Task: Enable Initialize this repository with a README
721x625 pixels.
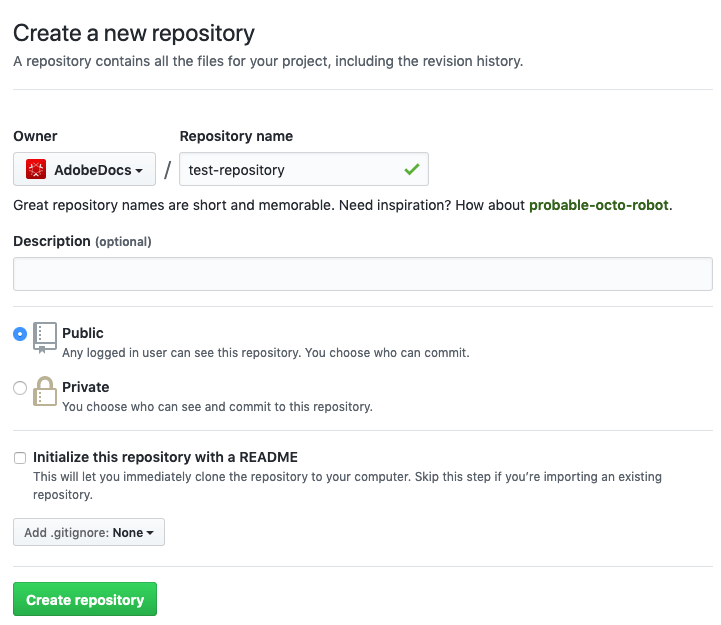Action: 20,458
